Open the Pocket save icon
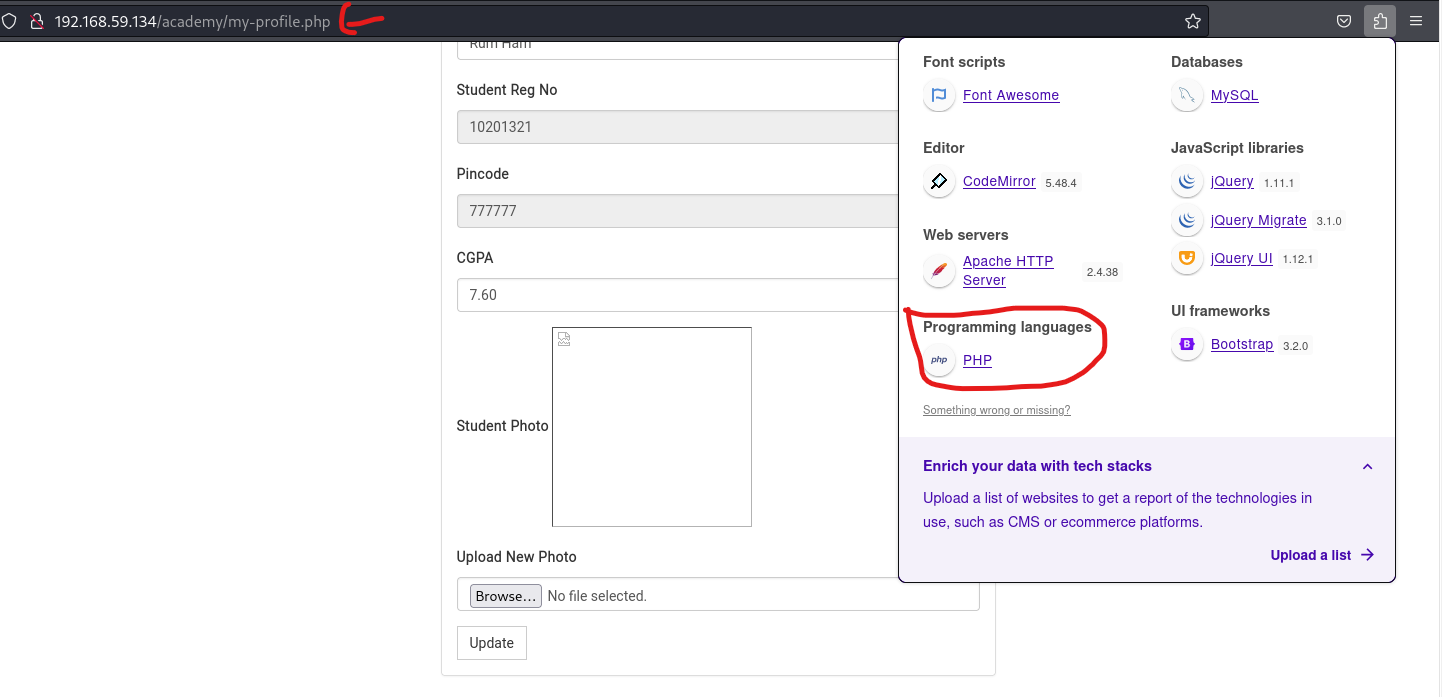1442x697 pixels. coord(1345,21)
